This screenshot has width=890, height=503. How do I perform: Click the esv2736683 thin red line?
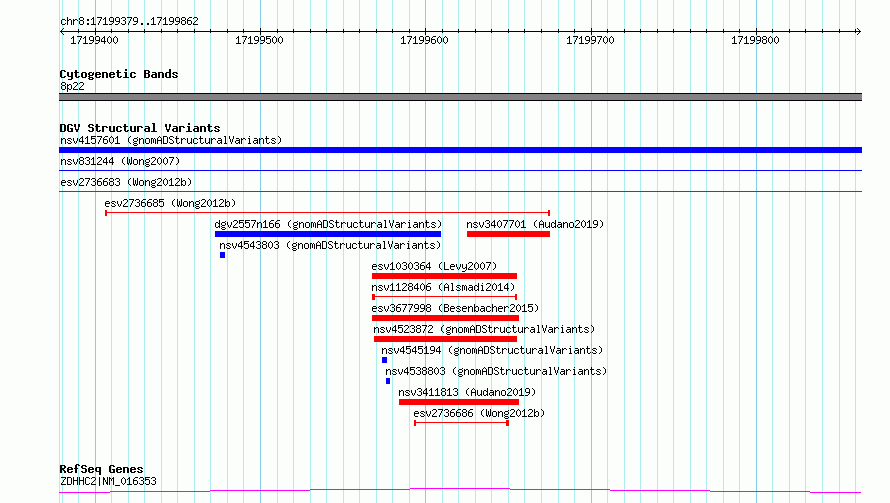pos(460,191)
